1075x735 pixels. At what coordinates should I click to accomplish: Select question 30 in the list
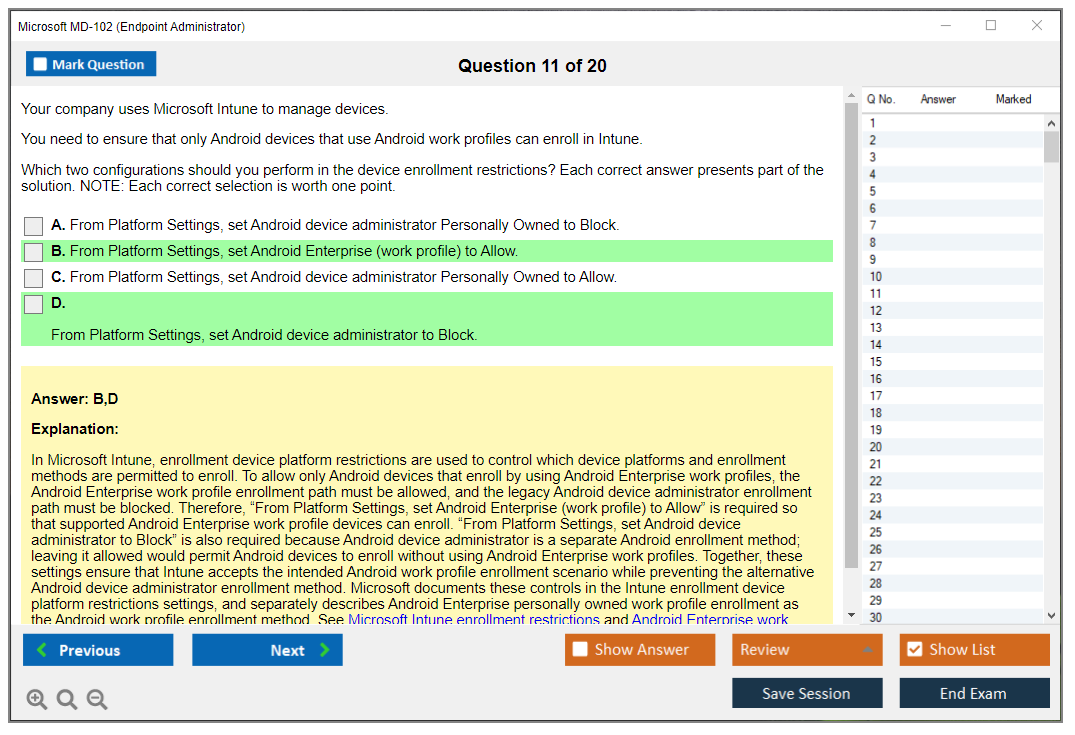click(x=953, y=617)
